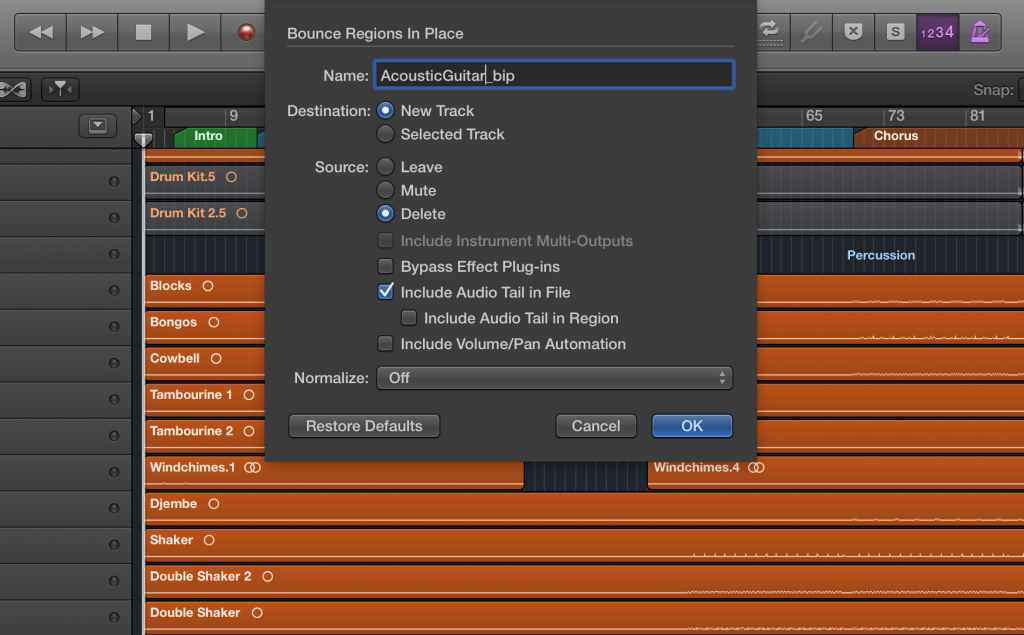Select the Windchimes.4 region name
This screenshot has height=635, width=1024.
pyautogui.click(x=696, y=468)
